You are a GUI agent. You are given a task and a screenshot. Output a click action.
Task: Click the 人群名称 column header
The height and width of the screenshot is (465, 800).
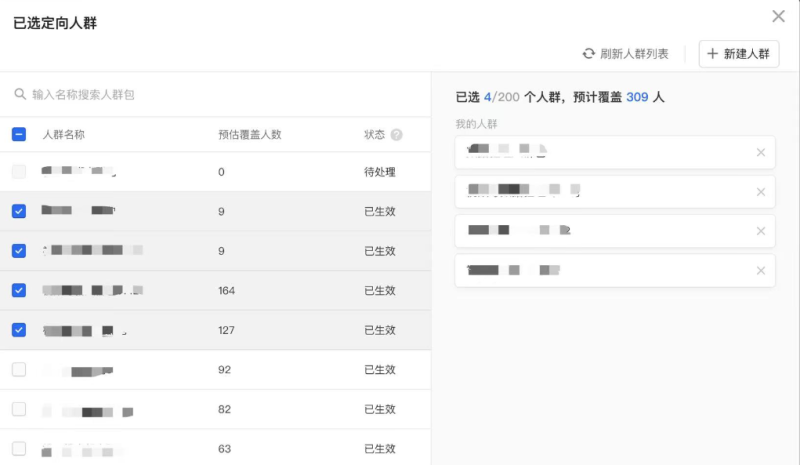coord(63,134)
